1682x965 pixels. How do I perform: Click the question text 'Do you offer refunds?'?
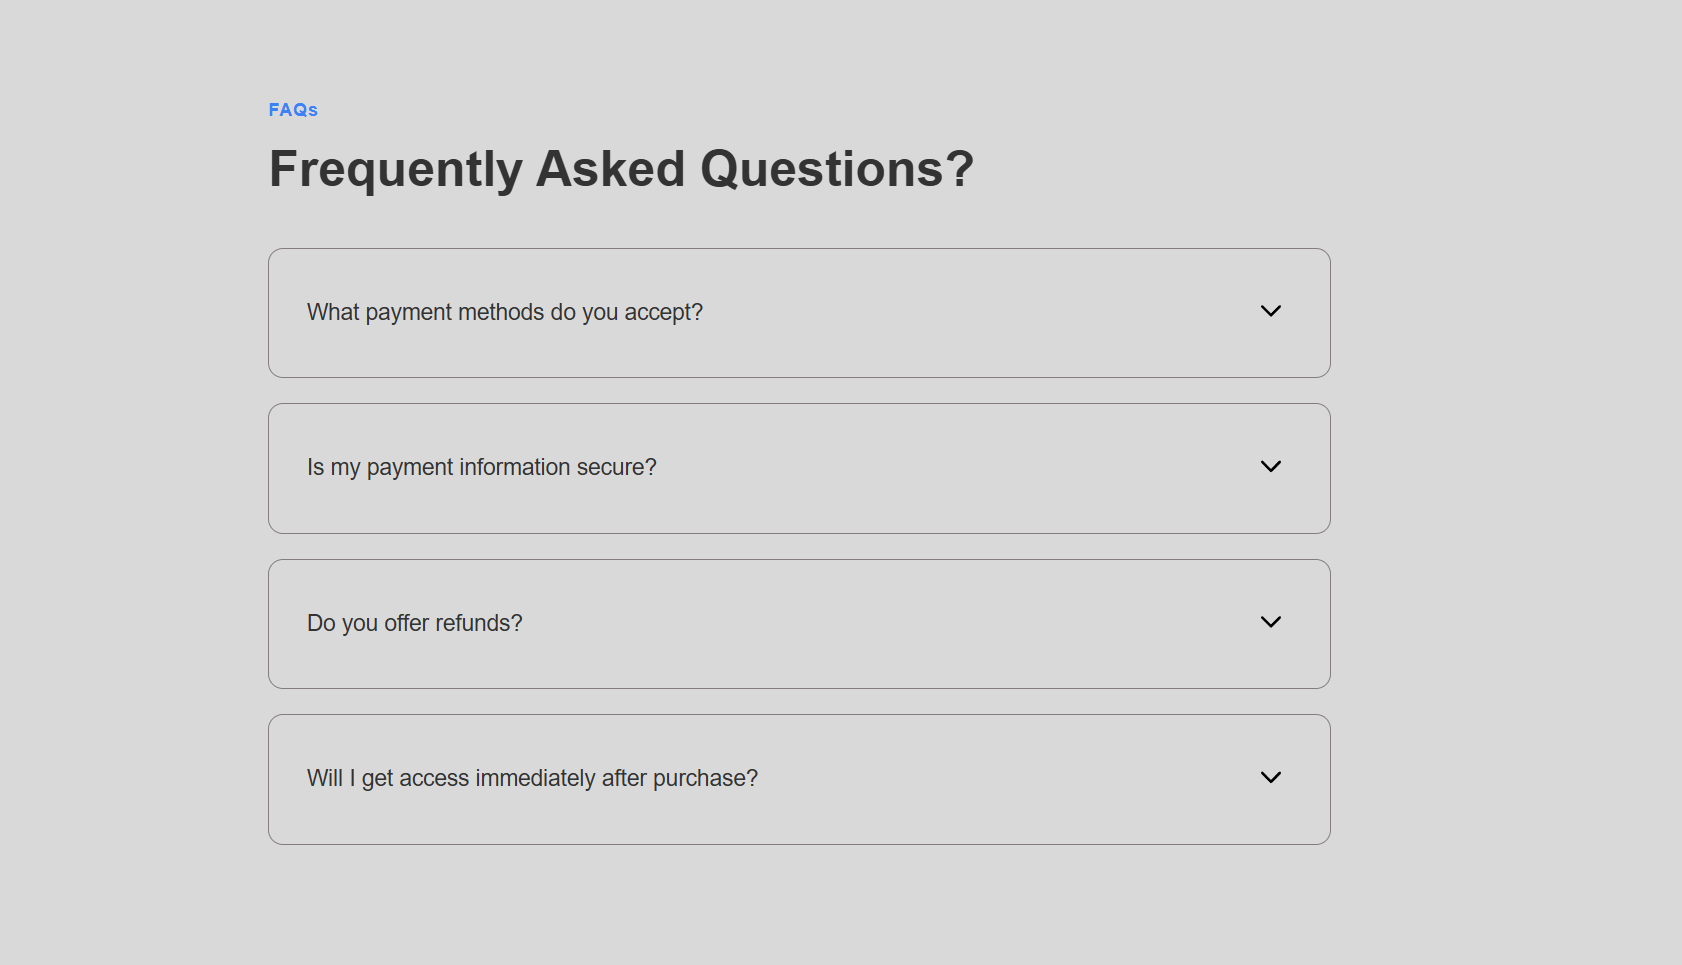coord(414,622)
